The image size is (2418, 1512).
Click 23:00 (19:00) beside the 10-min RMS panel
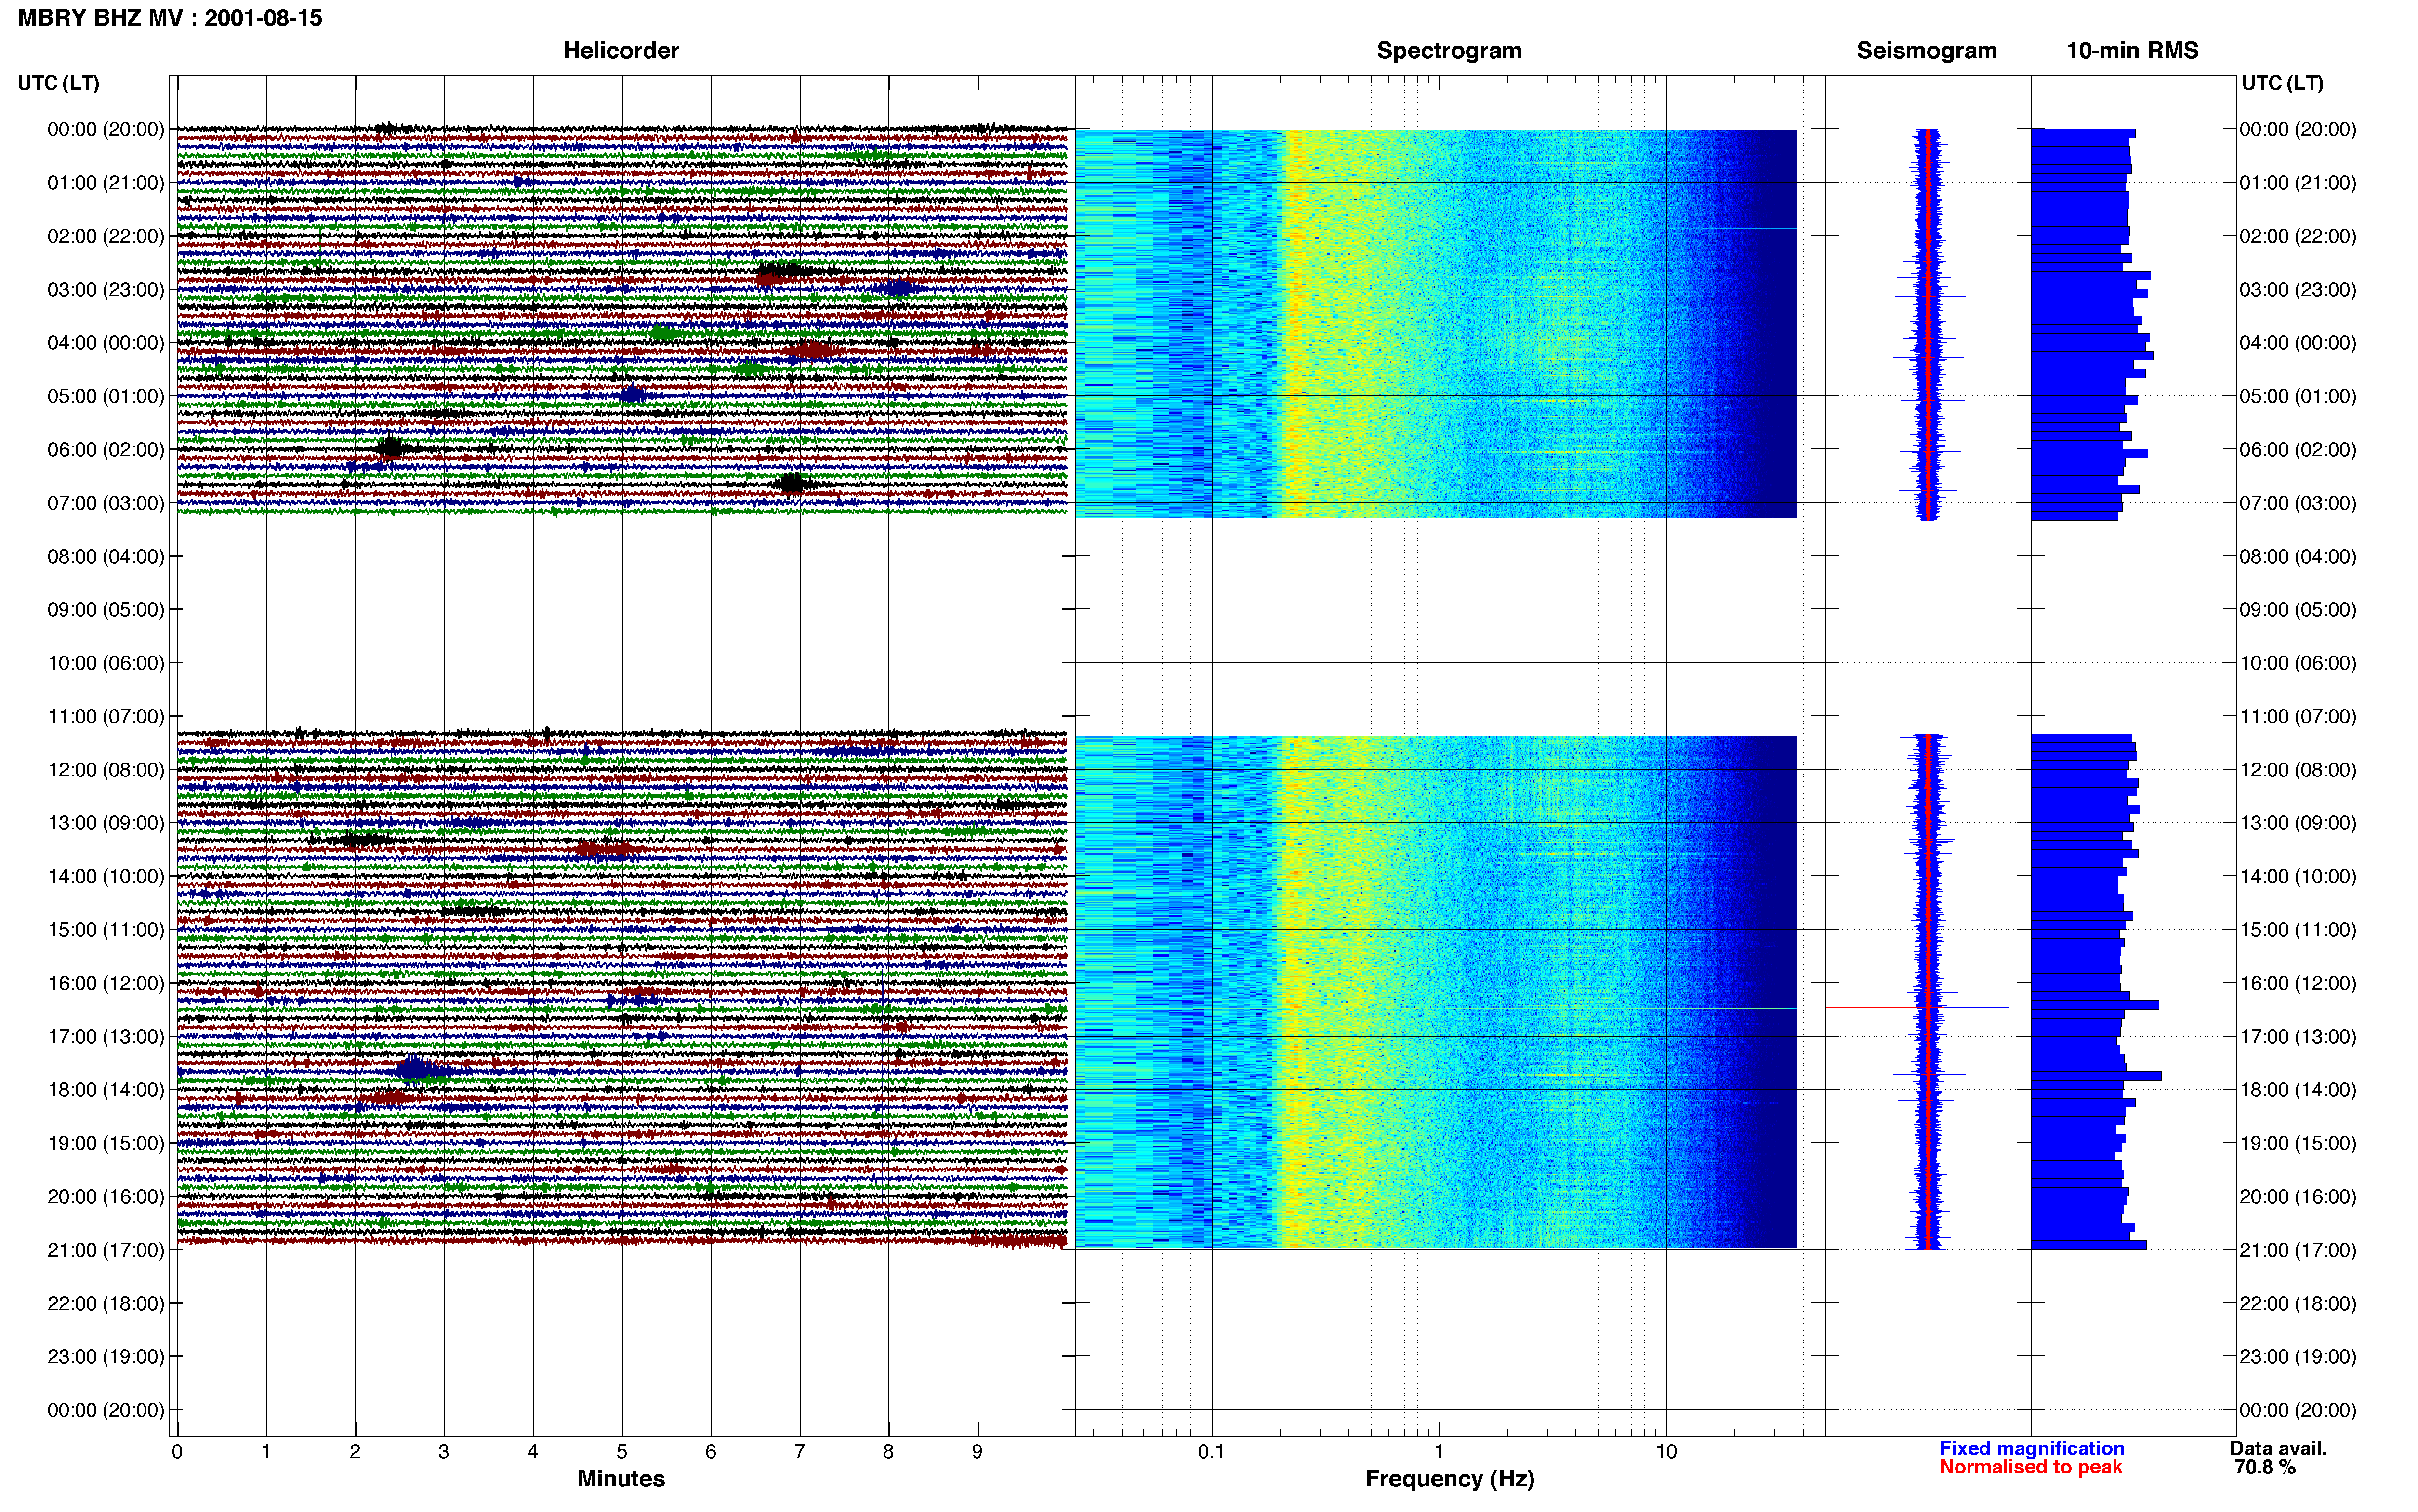coord(2298,1357)
